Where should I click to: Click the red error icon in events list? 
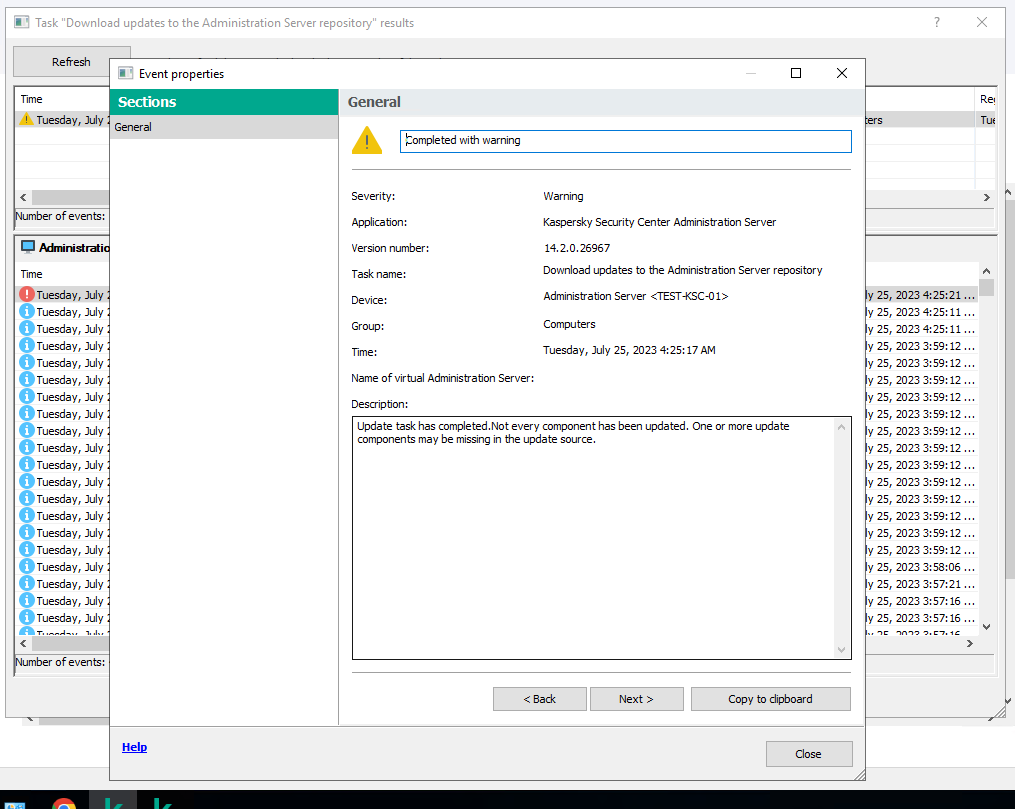point(27,294)
